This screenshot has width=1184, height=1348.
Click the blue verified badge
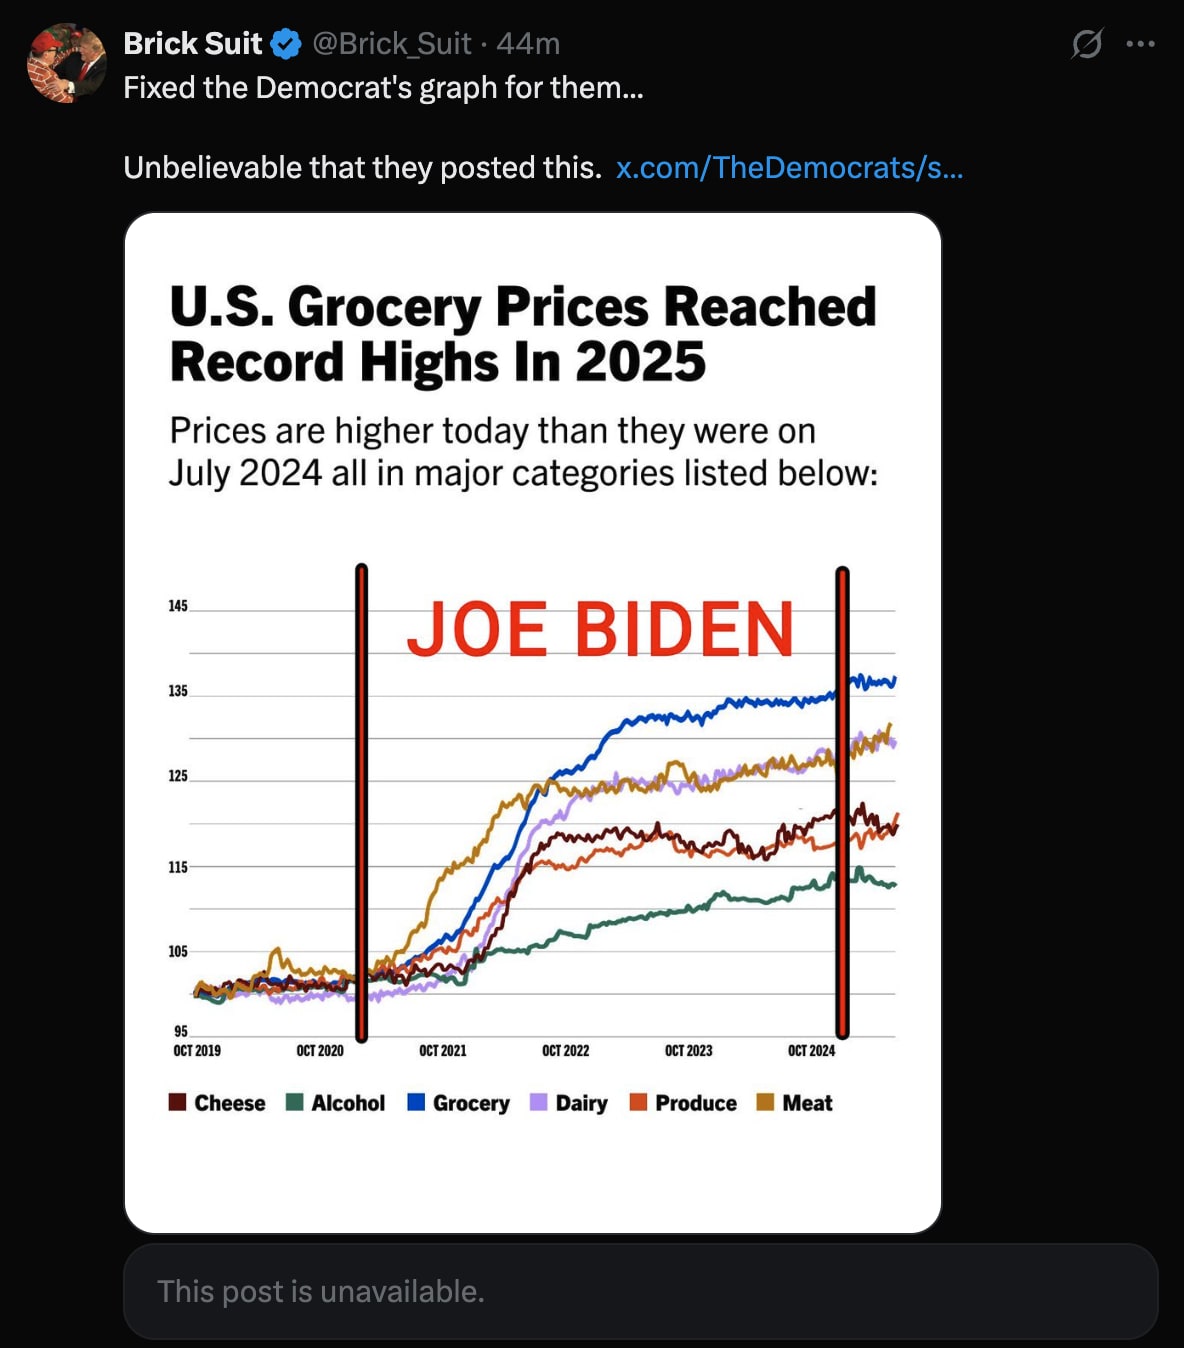(x=286, y=44)
